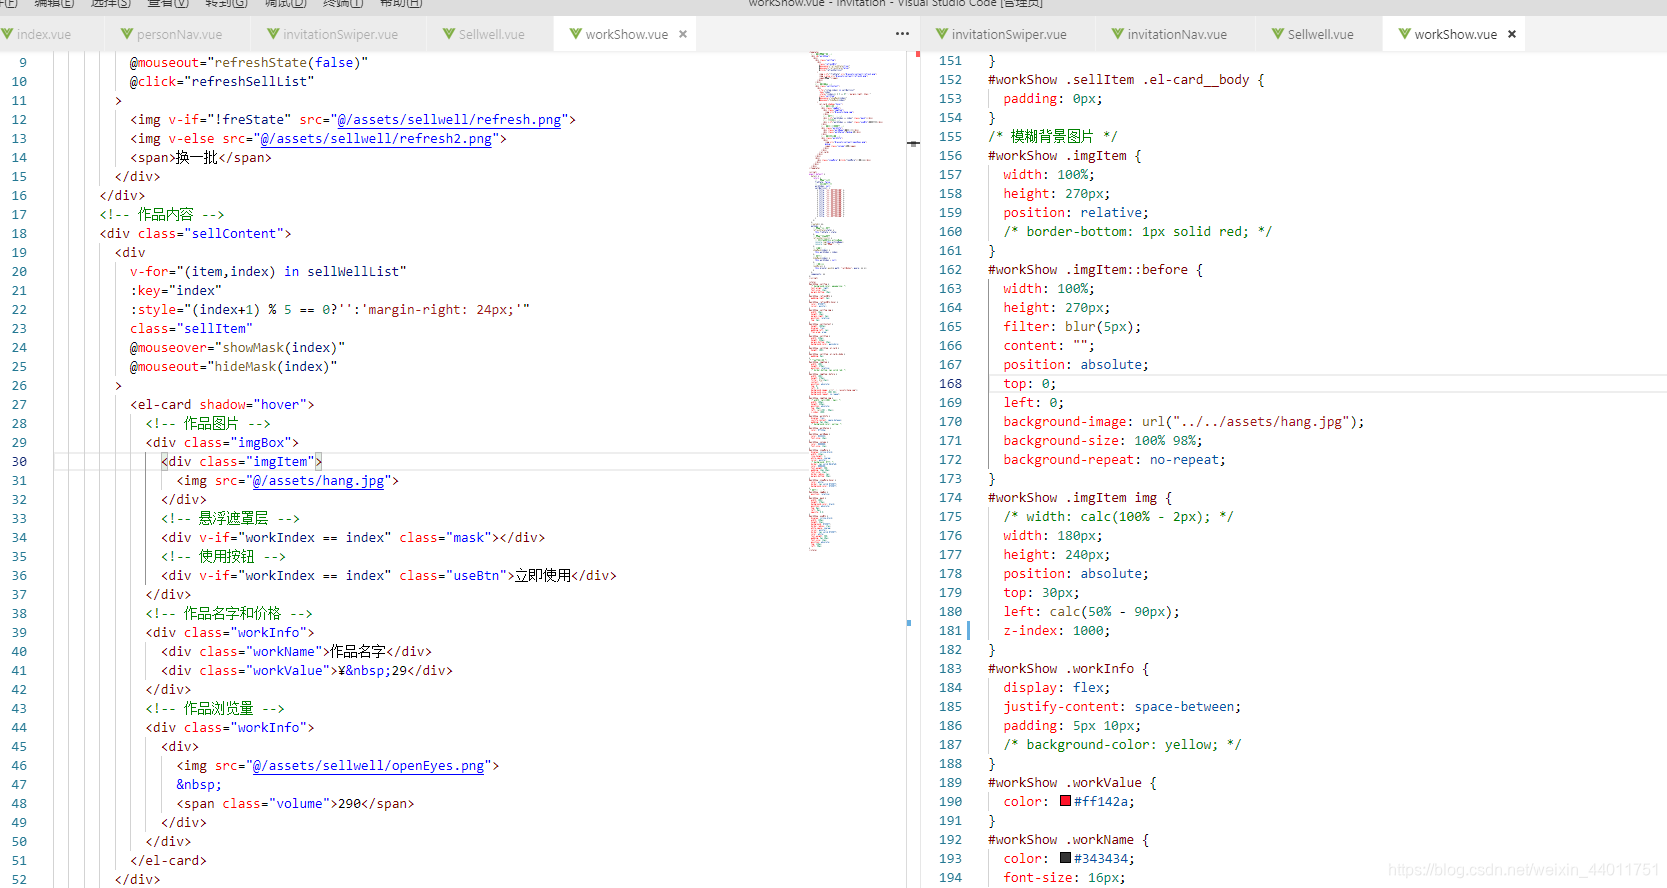Image resolution: width=1667 pixels, height=888 pixels.
Task: Place cursor on class="imgBox" div
Action: pyautogui.click(x=222, y=443)
